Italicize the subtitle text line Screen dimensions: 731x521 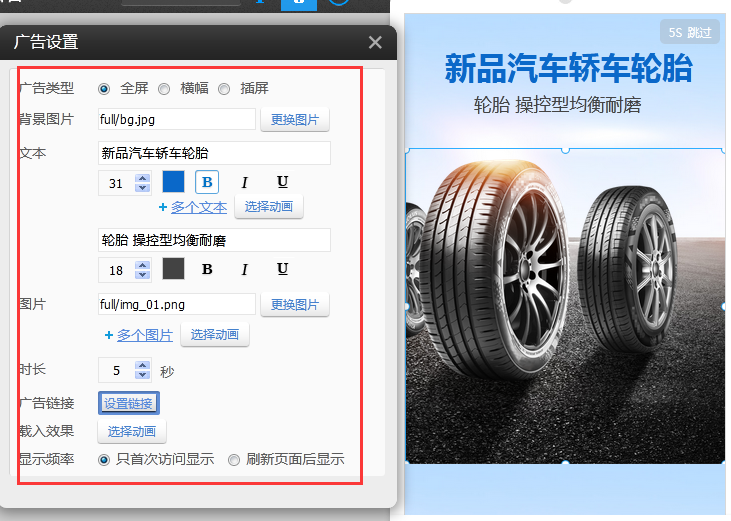244,269
